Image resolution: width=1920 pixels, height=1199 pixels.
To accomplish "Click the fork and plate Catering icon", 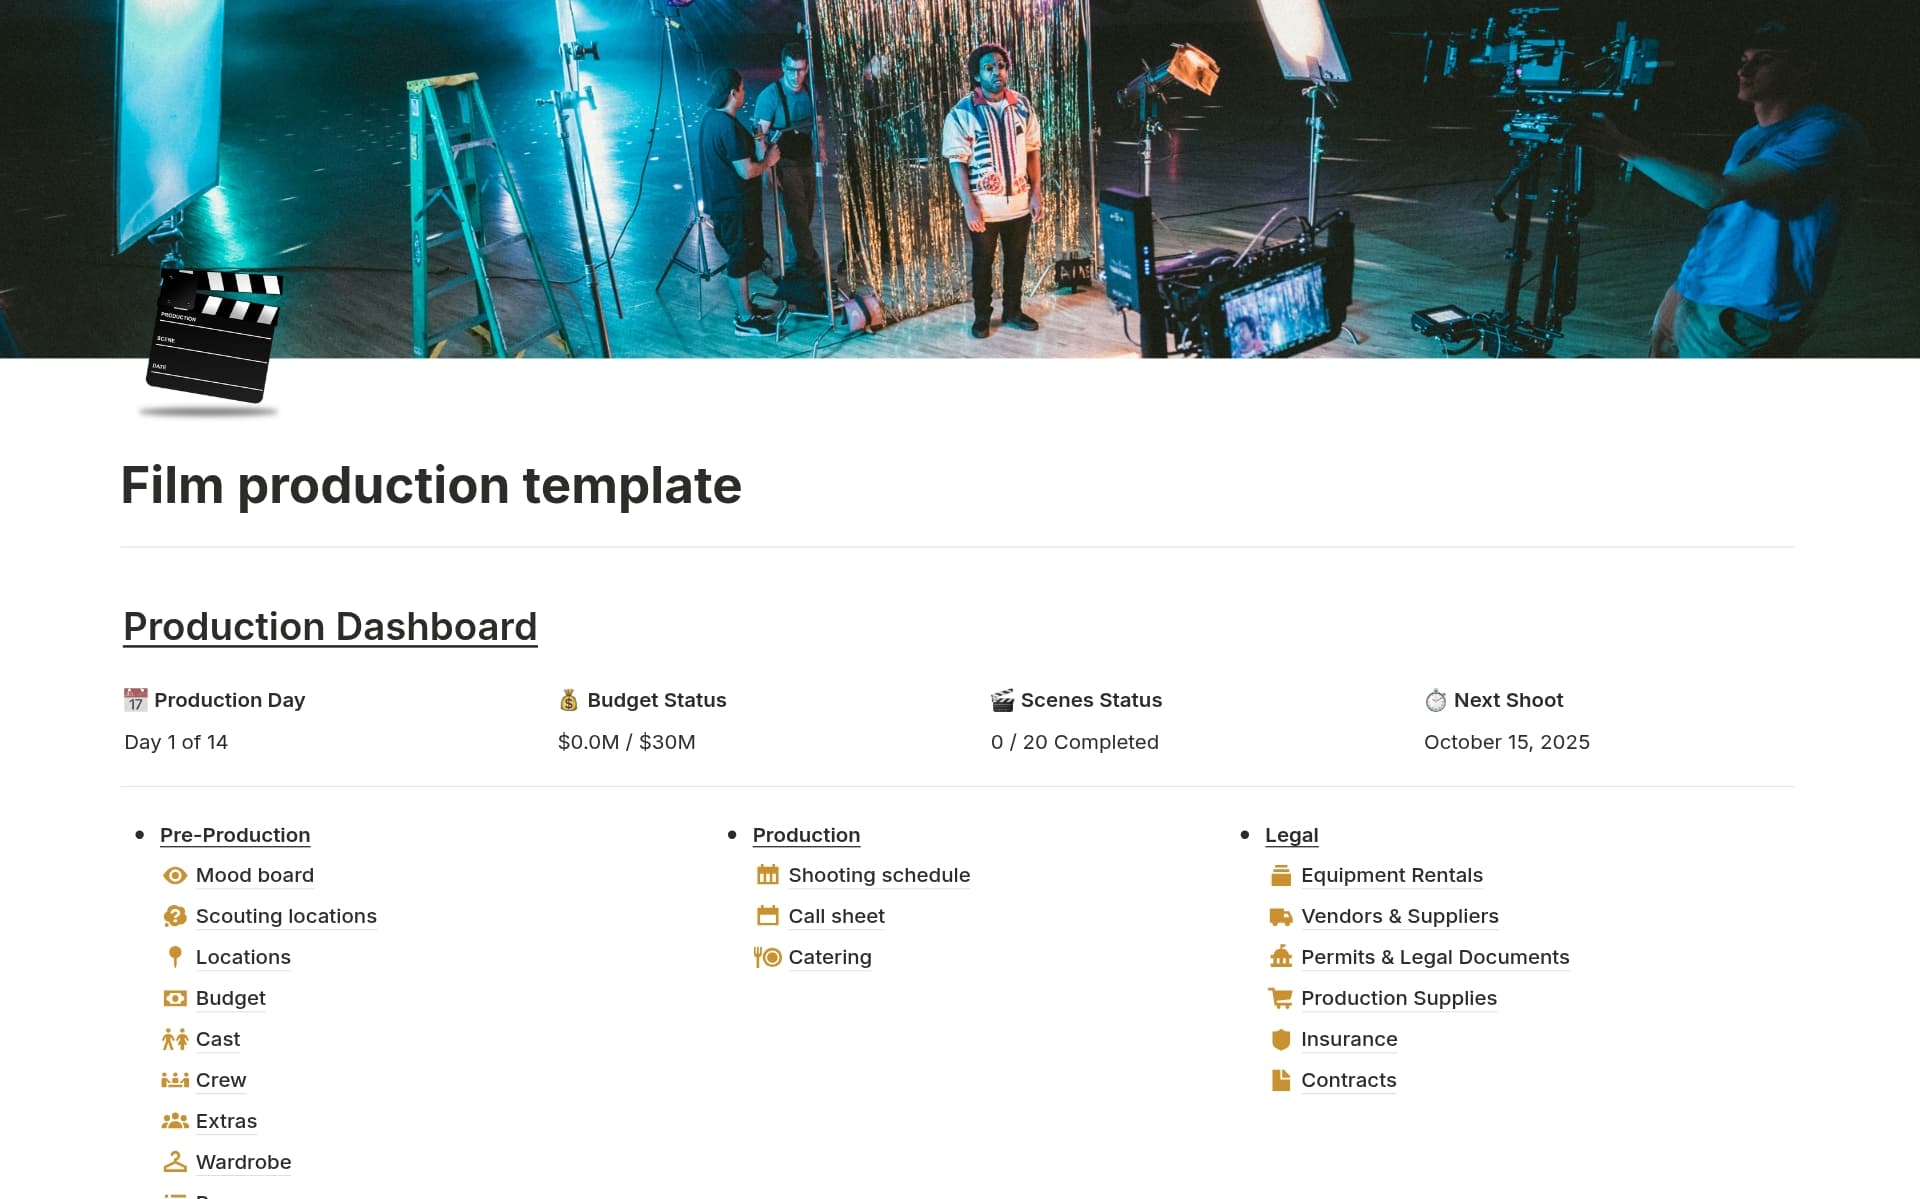I will tap(767, 957).
